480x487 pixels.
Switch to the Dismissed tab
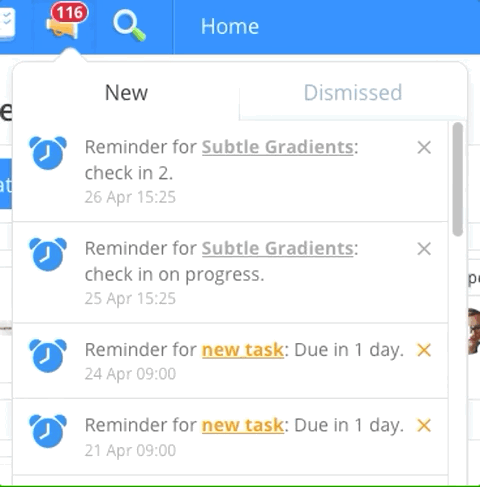click(x=353, y=92)
